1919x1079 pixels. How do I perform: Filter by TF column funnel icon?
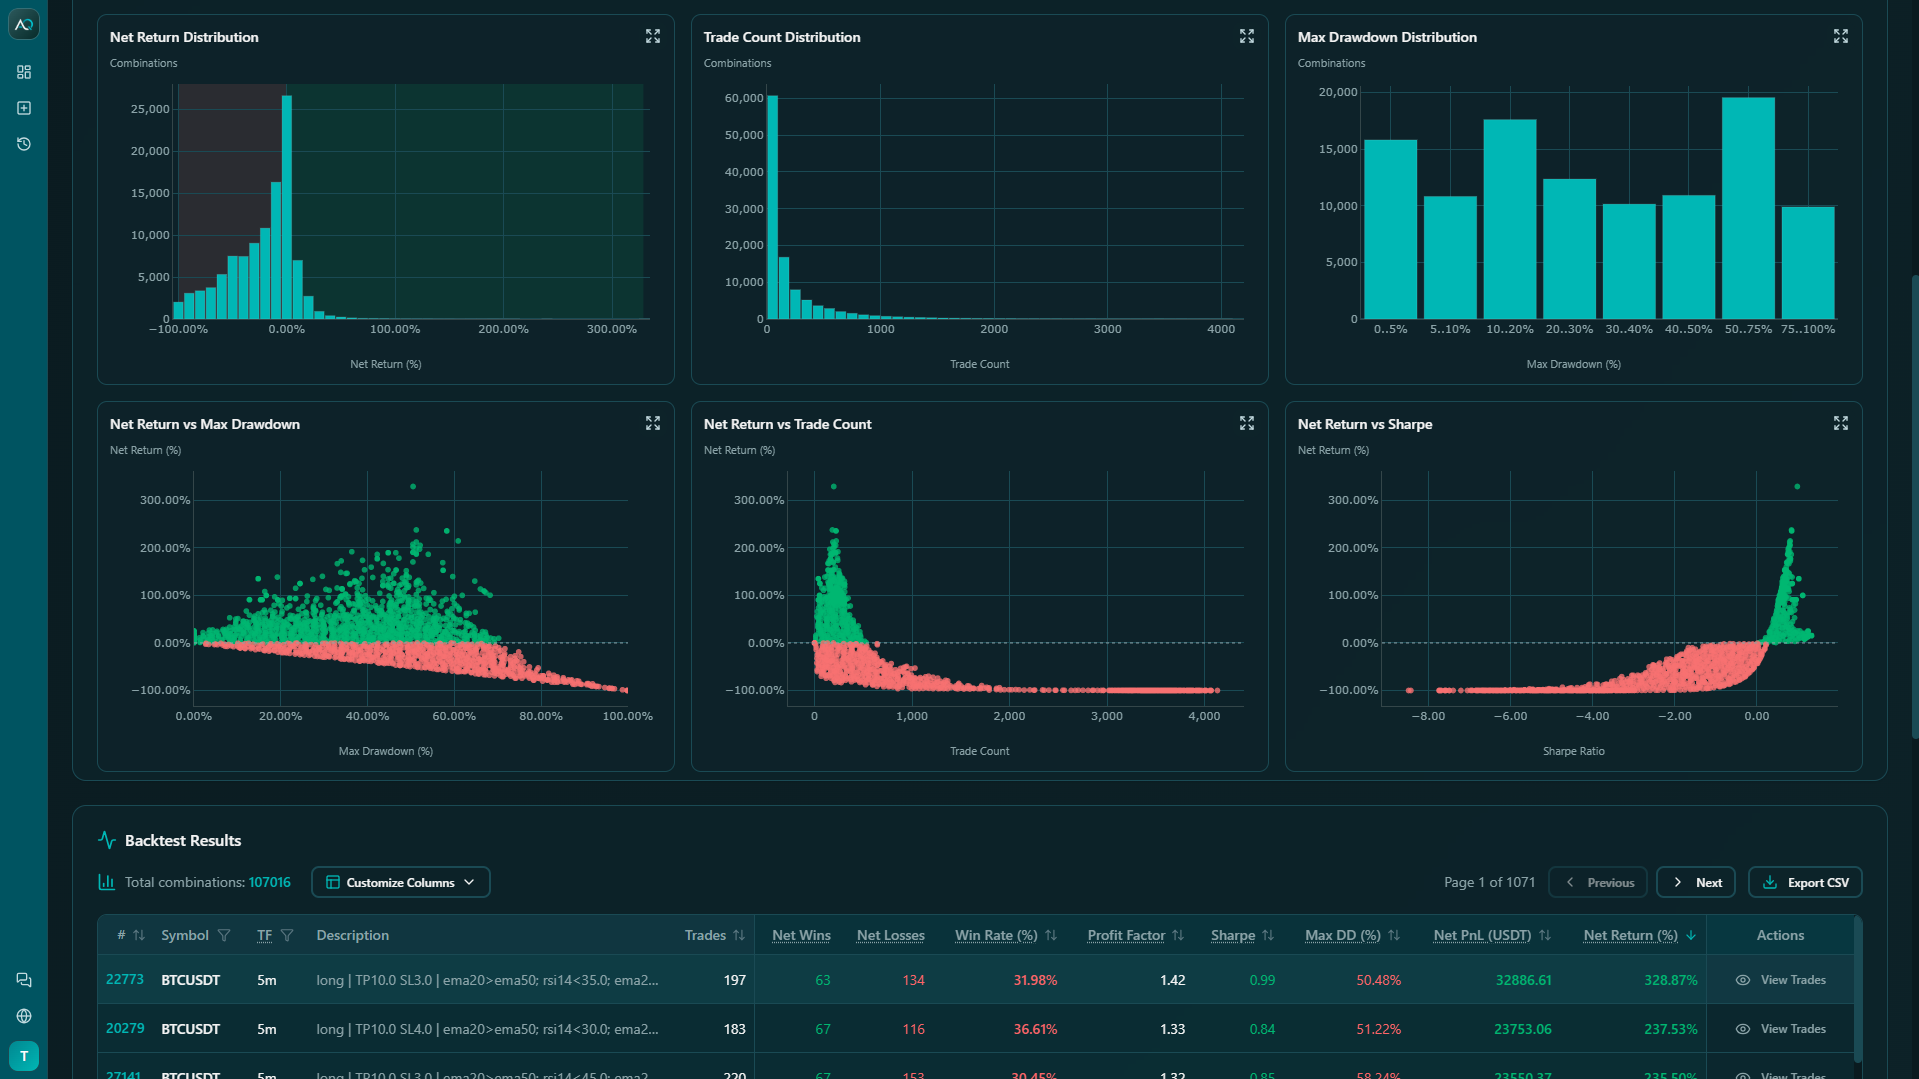tap(287, 935)
